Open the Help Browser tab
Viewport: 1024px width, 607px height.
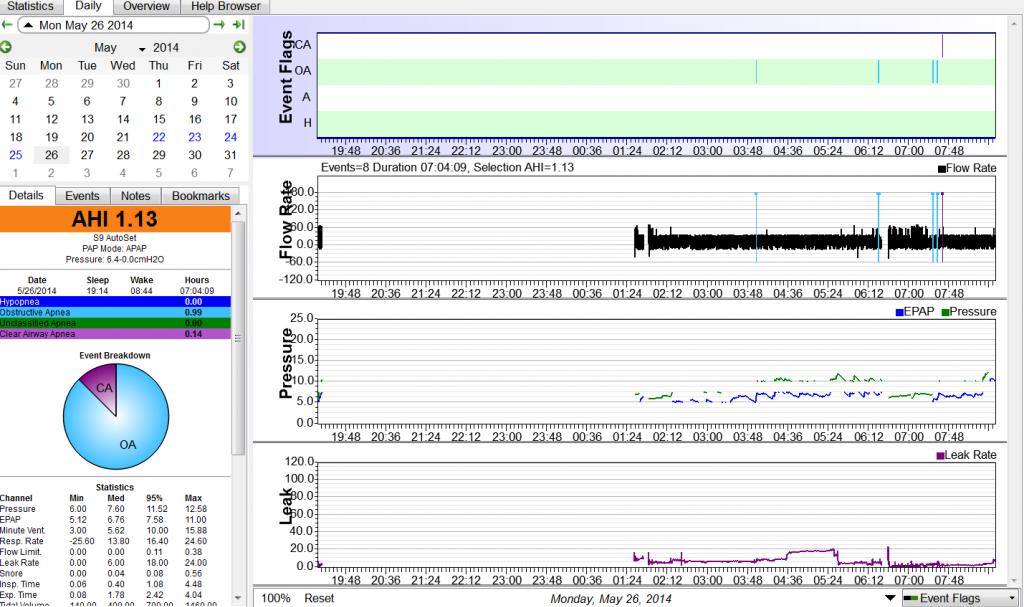pyautogui.click(x=225, y=6)
